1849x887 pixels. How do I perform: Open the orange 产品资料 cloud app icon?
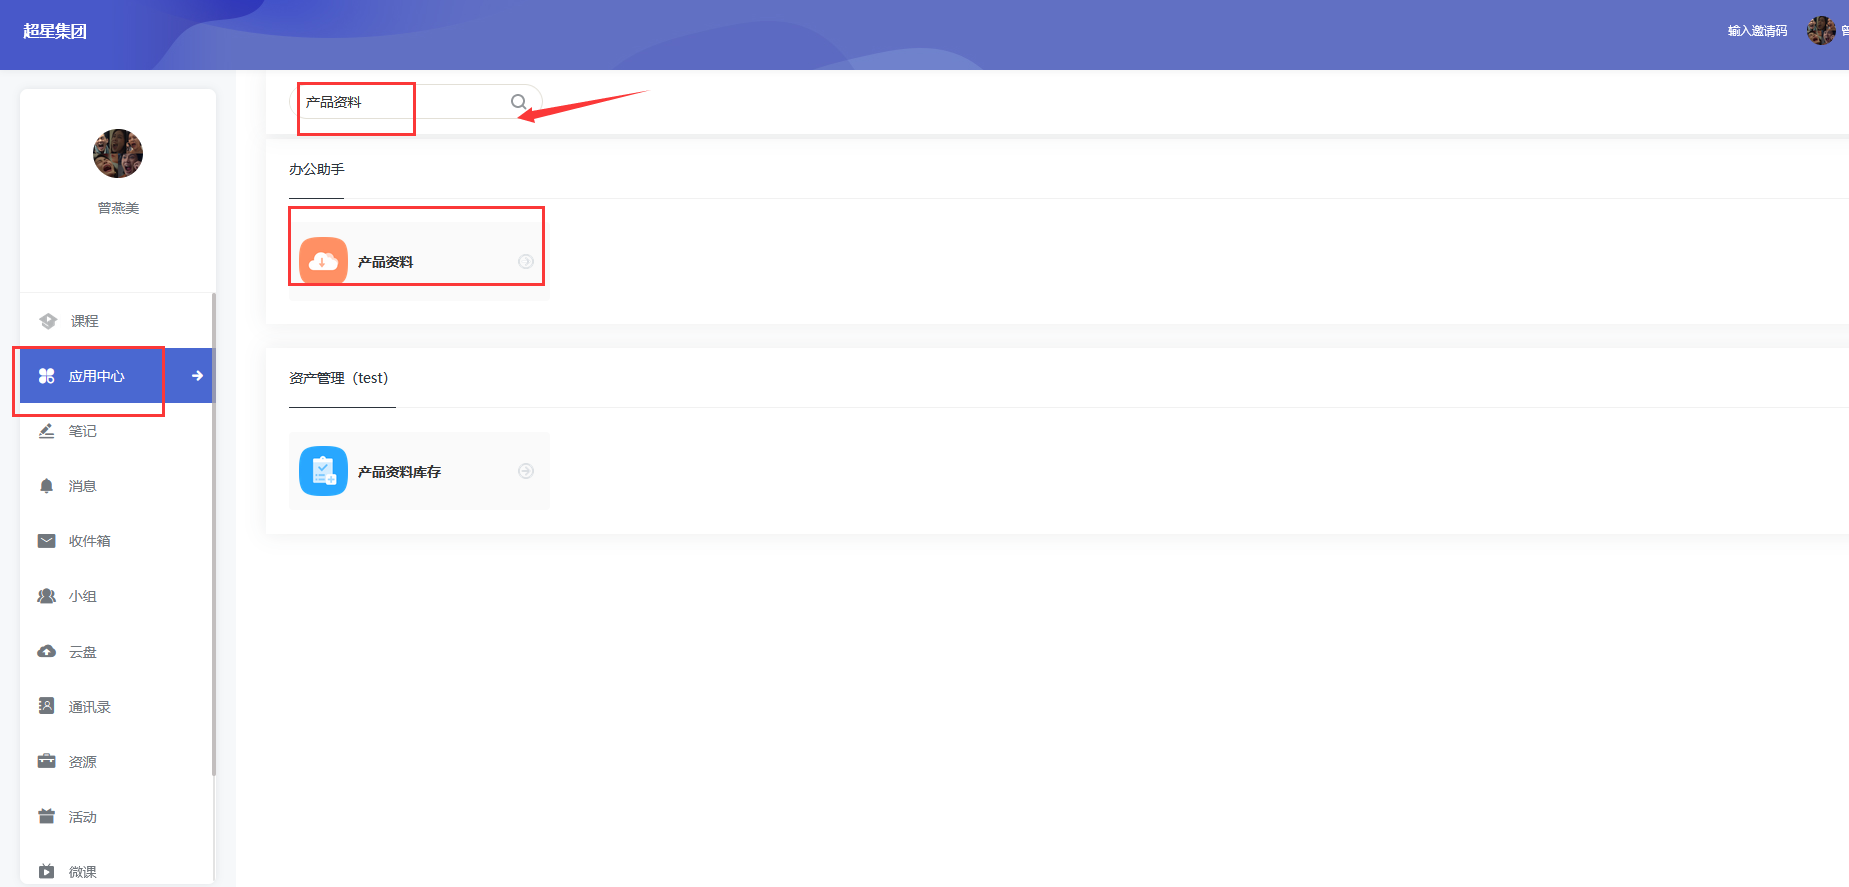(323, 261)
